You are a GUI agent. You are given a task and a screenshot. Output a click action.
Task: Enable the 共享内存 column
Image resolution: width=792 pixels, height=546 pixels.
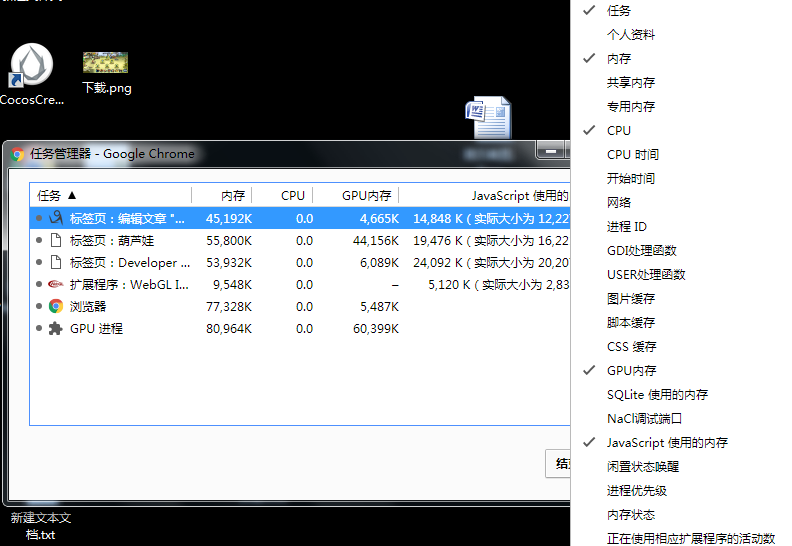point(631,82)
